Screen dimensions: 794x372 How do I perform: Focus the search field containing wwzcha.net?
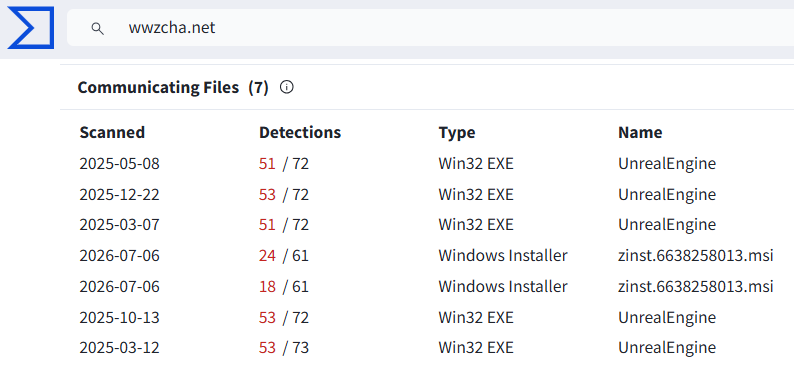(x=430, y=28)
